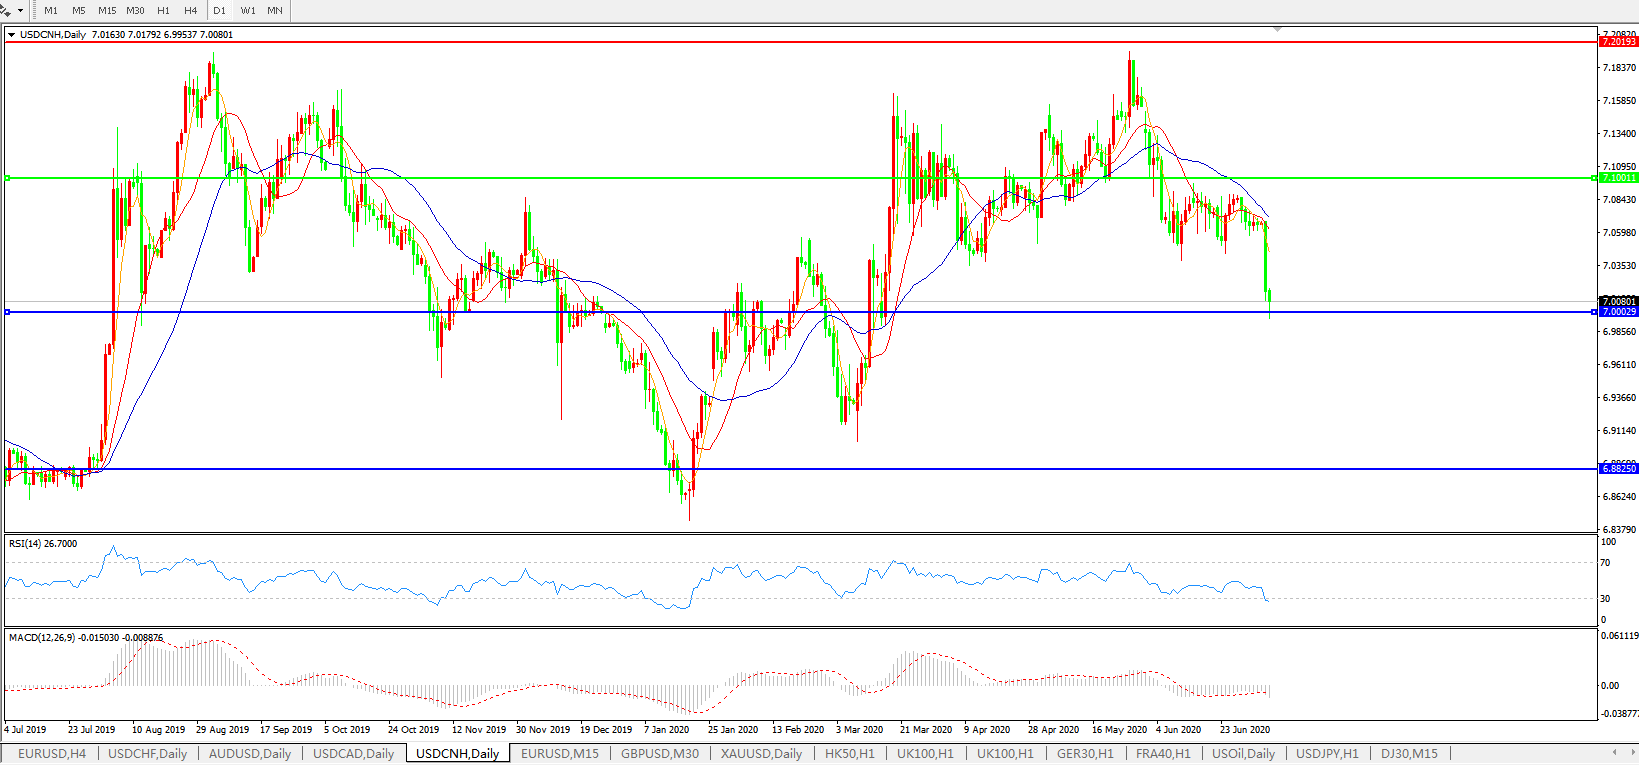
Task: Open the EURUSD,H4 chart tab
Action: (x=52, y=754)
